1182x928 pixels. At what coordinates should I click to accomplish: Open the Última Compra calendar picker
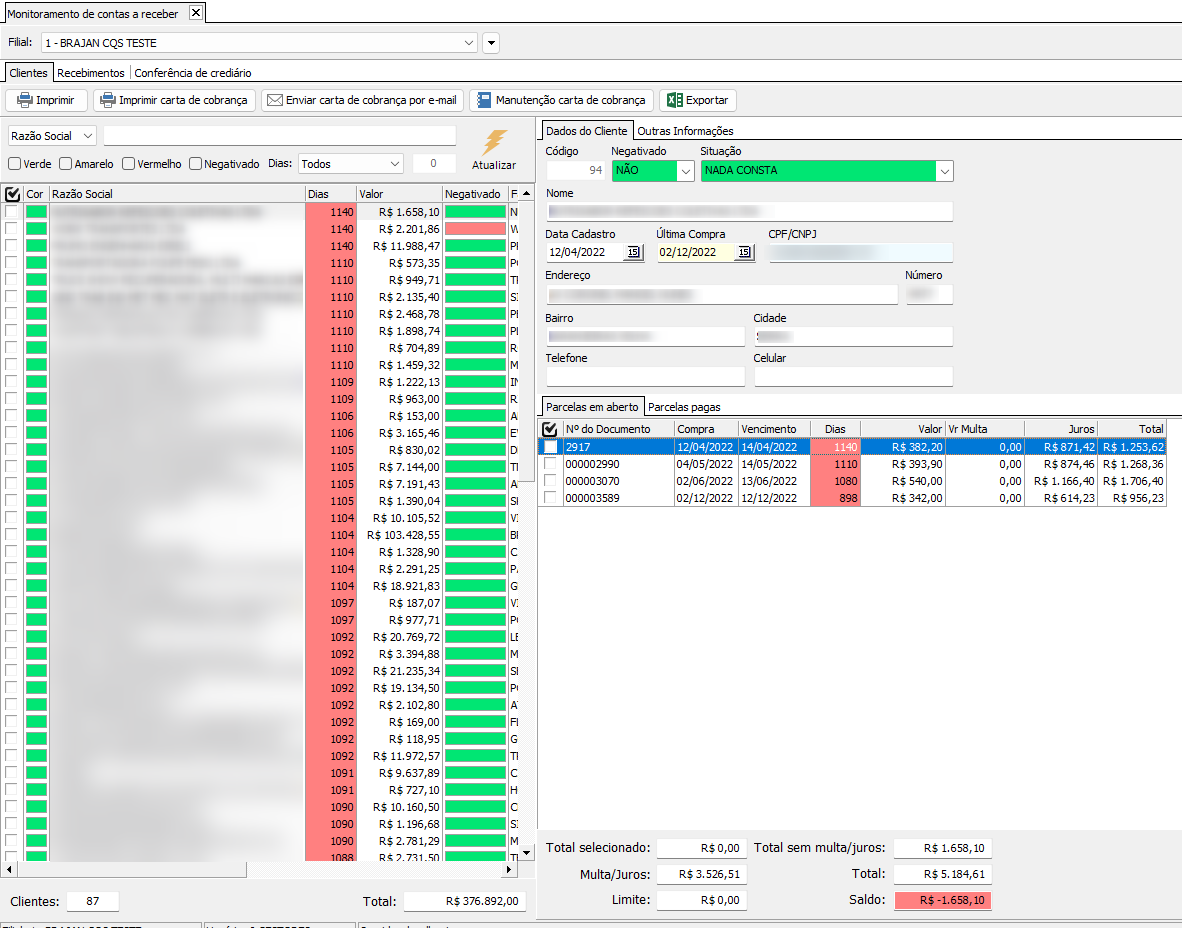(x=744, y=252)
